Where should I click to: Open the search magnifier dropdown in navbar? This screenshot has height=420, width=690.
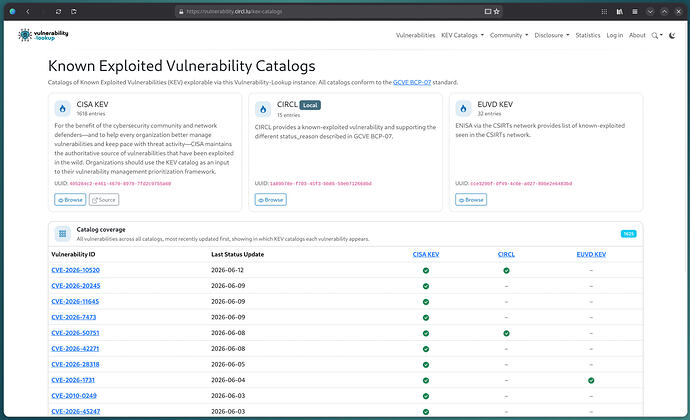coord(657,35)
